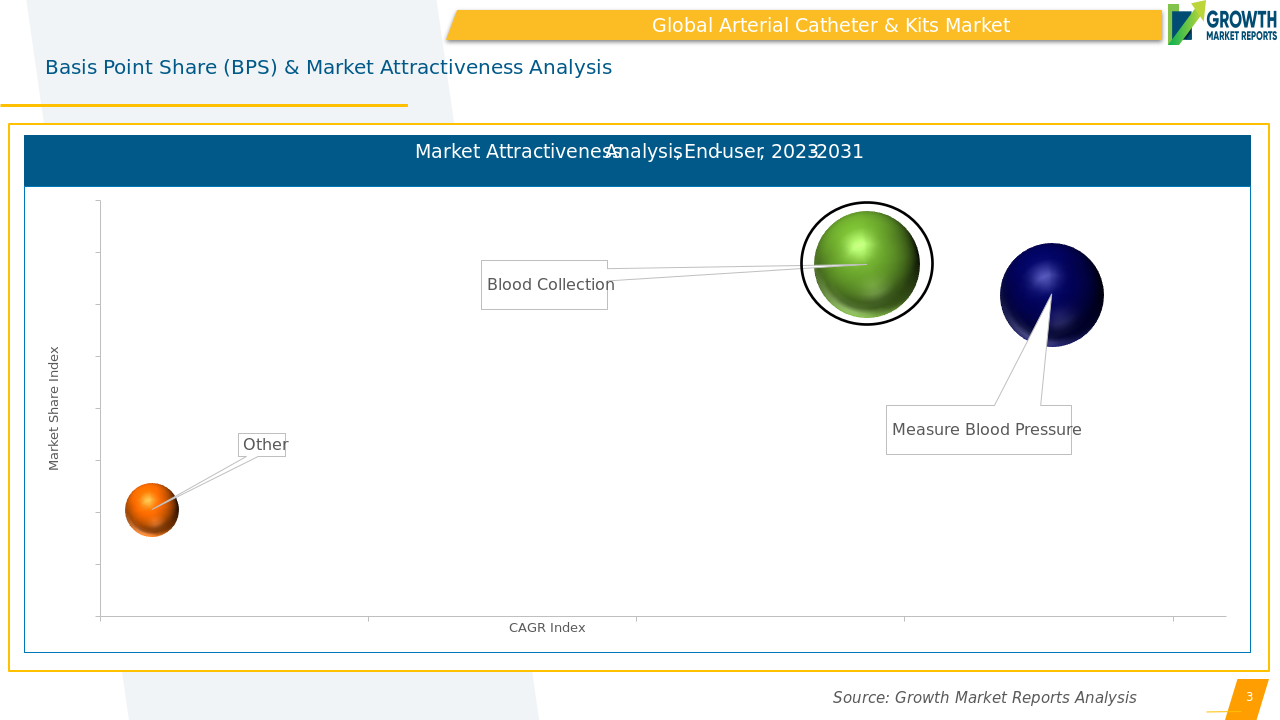Click the Market Attractiveness Analysis title bar
This screenshot has width=1280, height=720.
pyautogui.click(x=637, y=160)
